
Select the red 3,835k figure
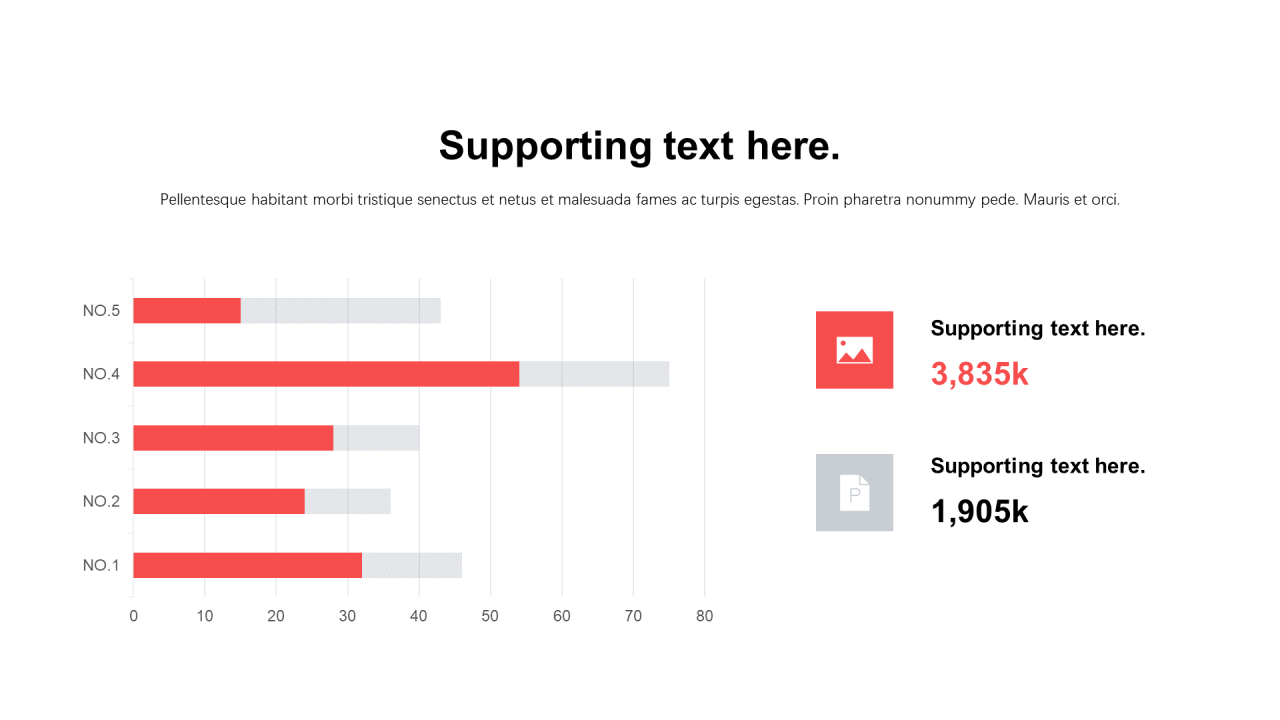click(x=979, y=374)
